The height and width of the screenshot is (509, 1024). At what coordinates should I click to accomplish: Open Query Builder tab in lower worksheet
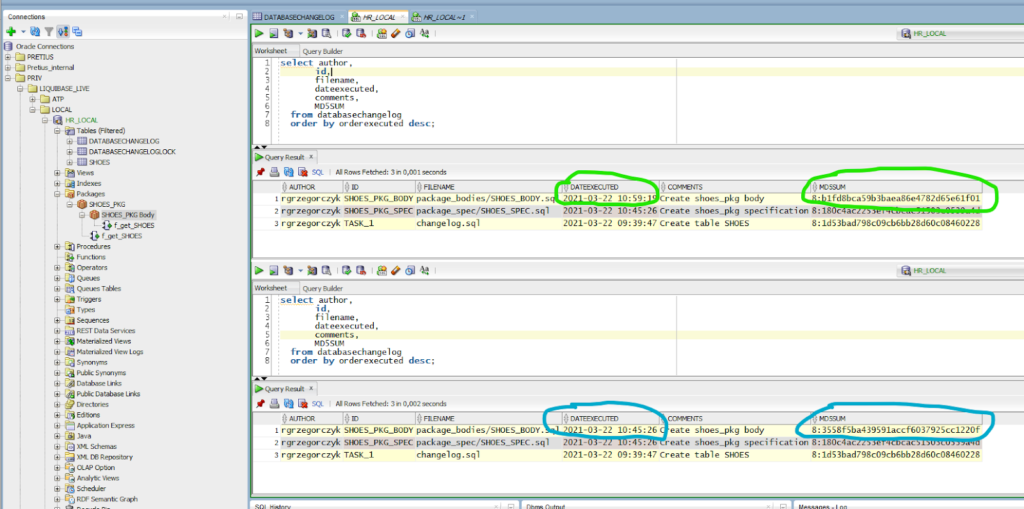coord(323,288)
